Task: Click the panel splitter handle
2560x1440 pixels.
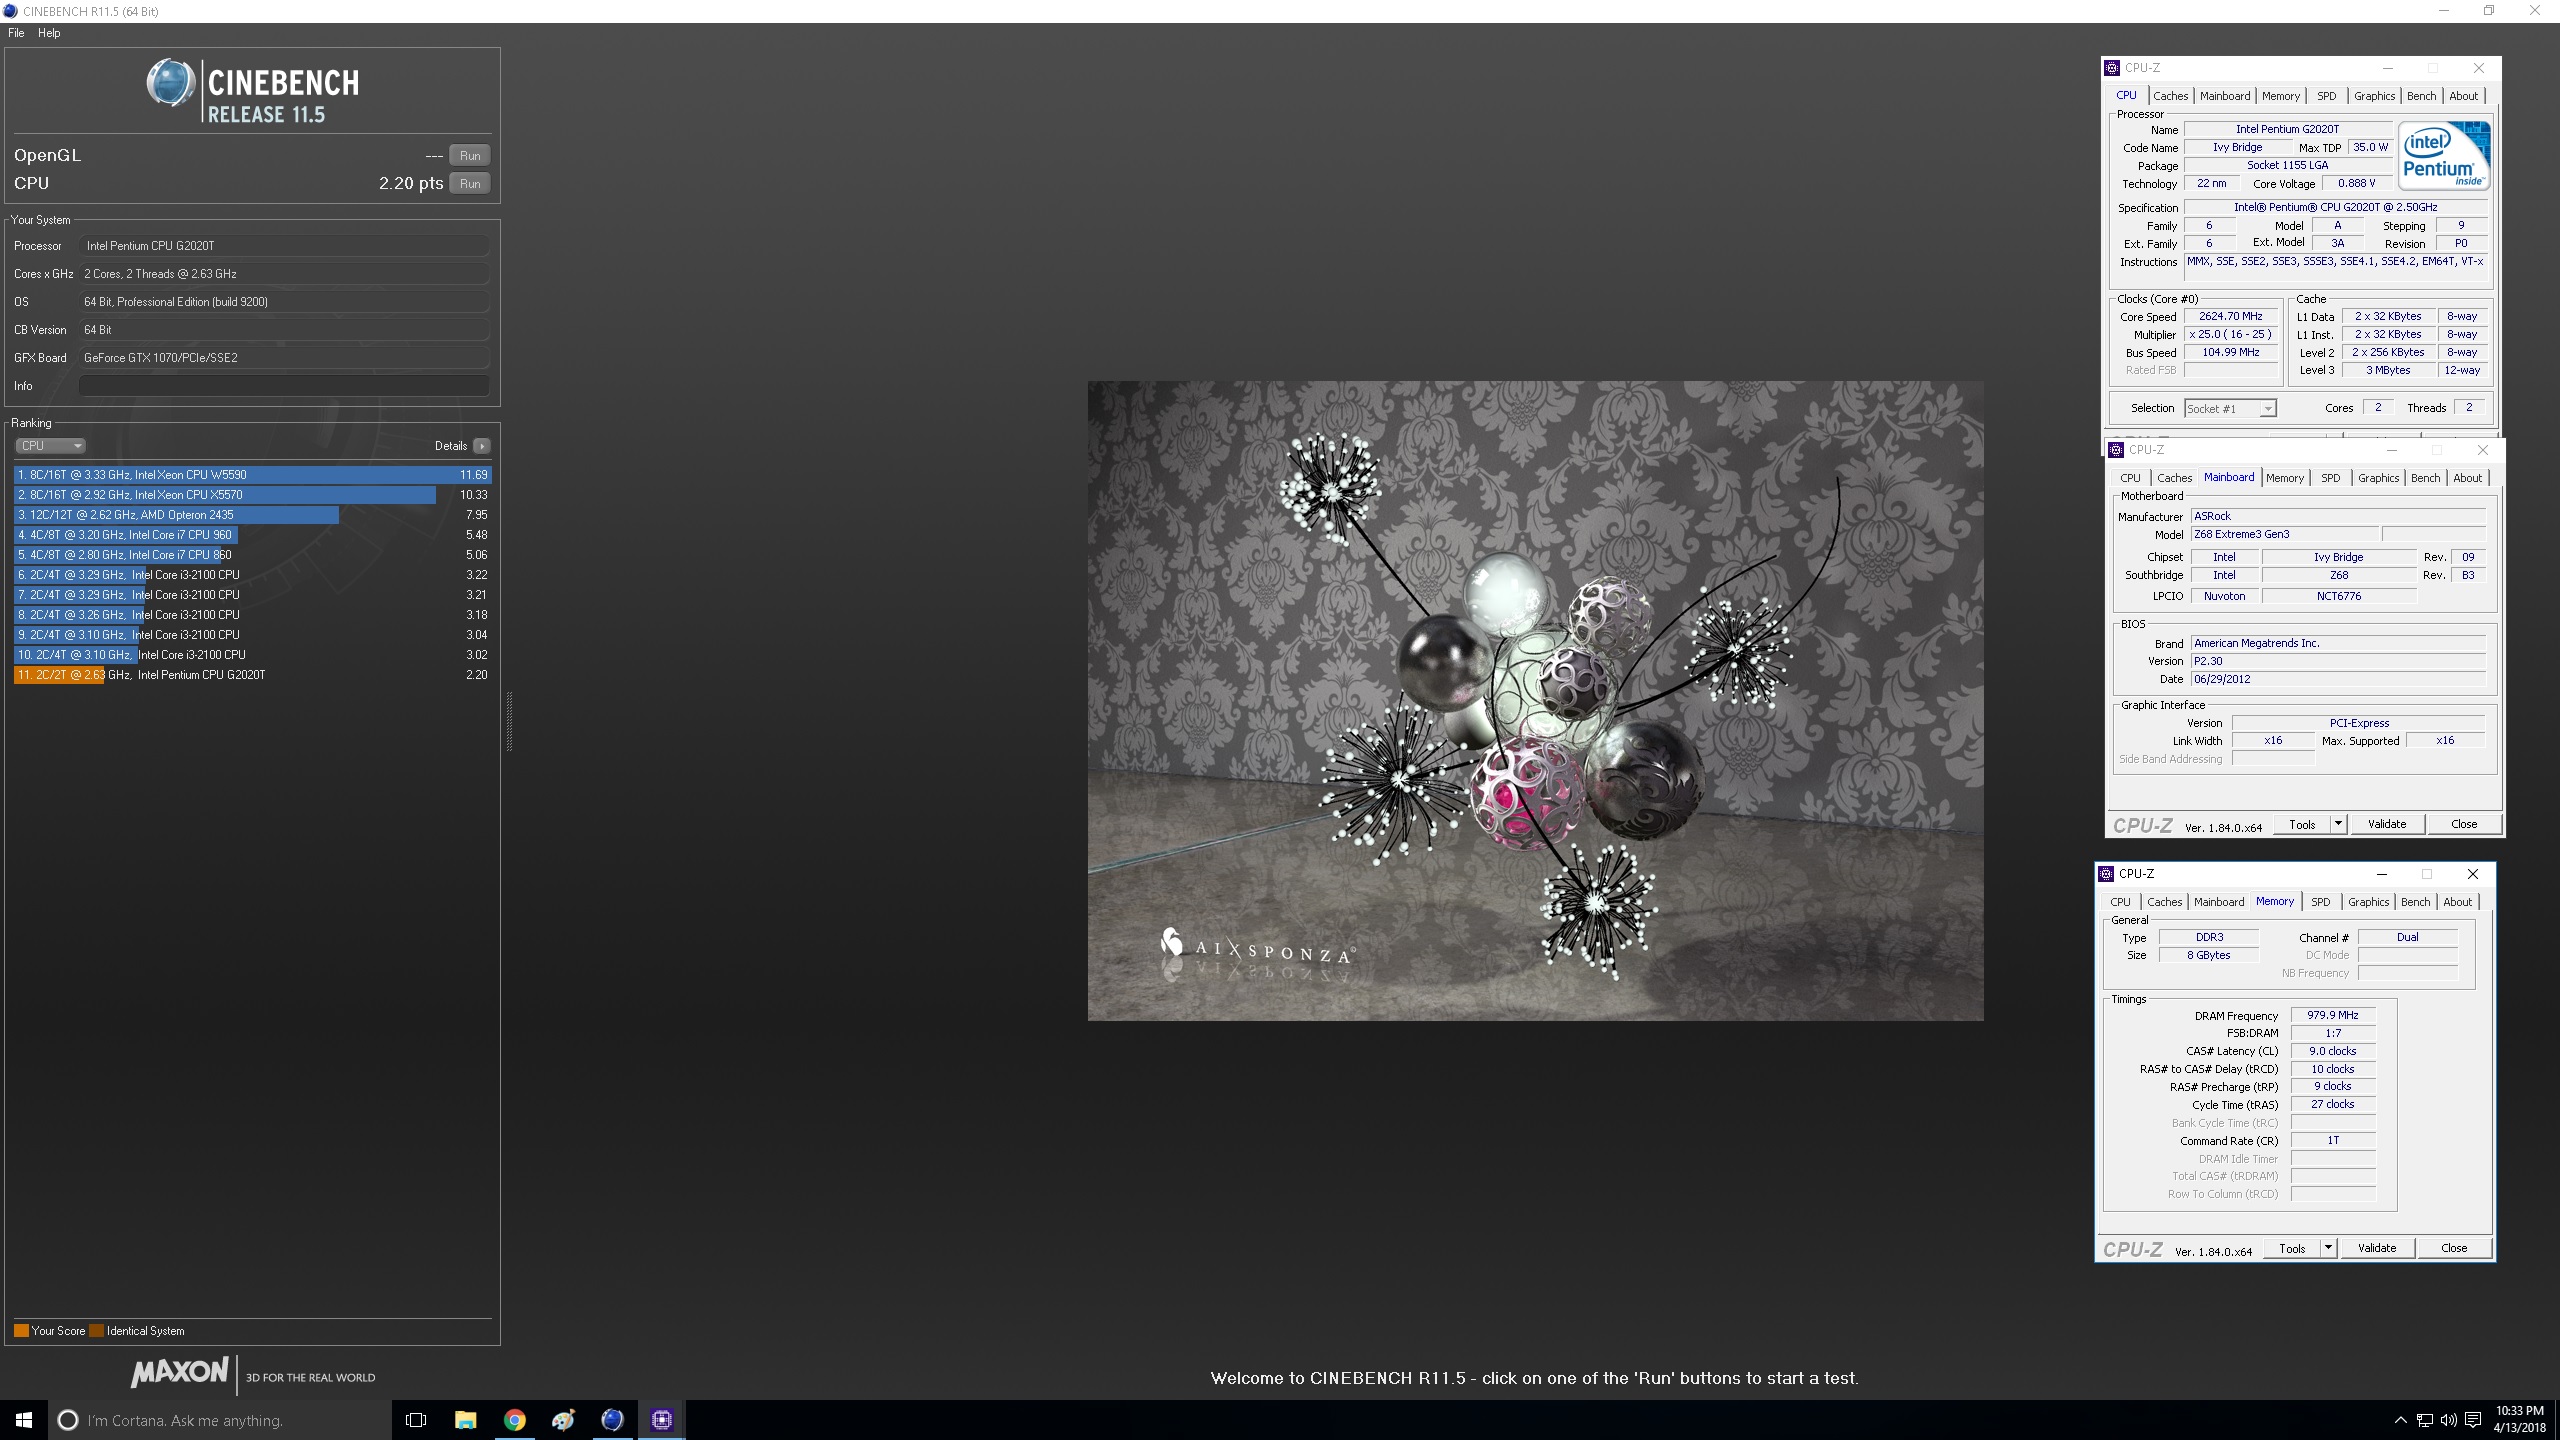Action: [x=510, y=720]
